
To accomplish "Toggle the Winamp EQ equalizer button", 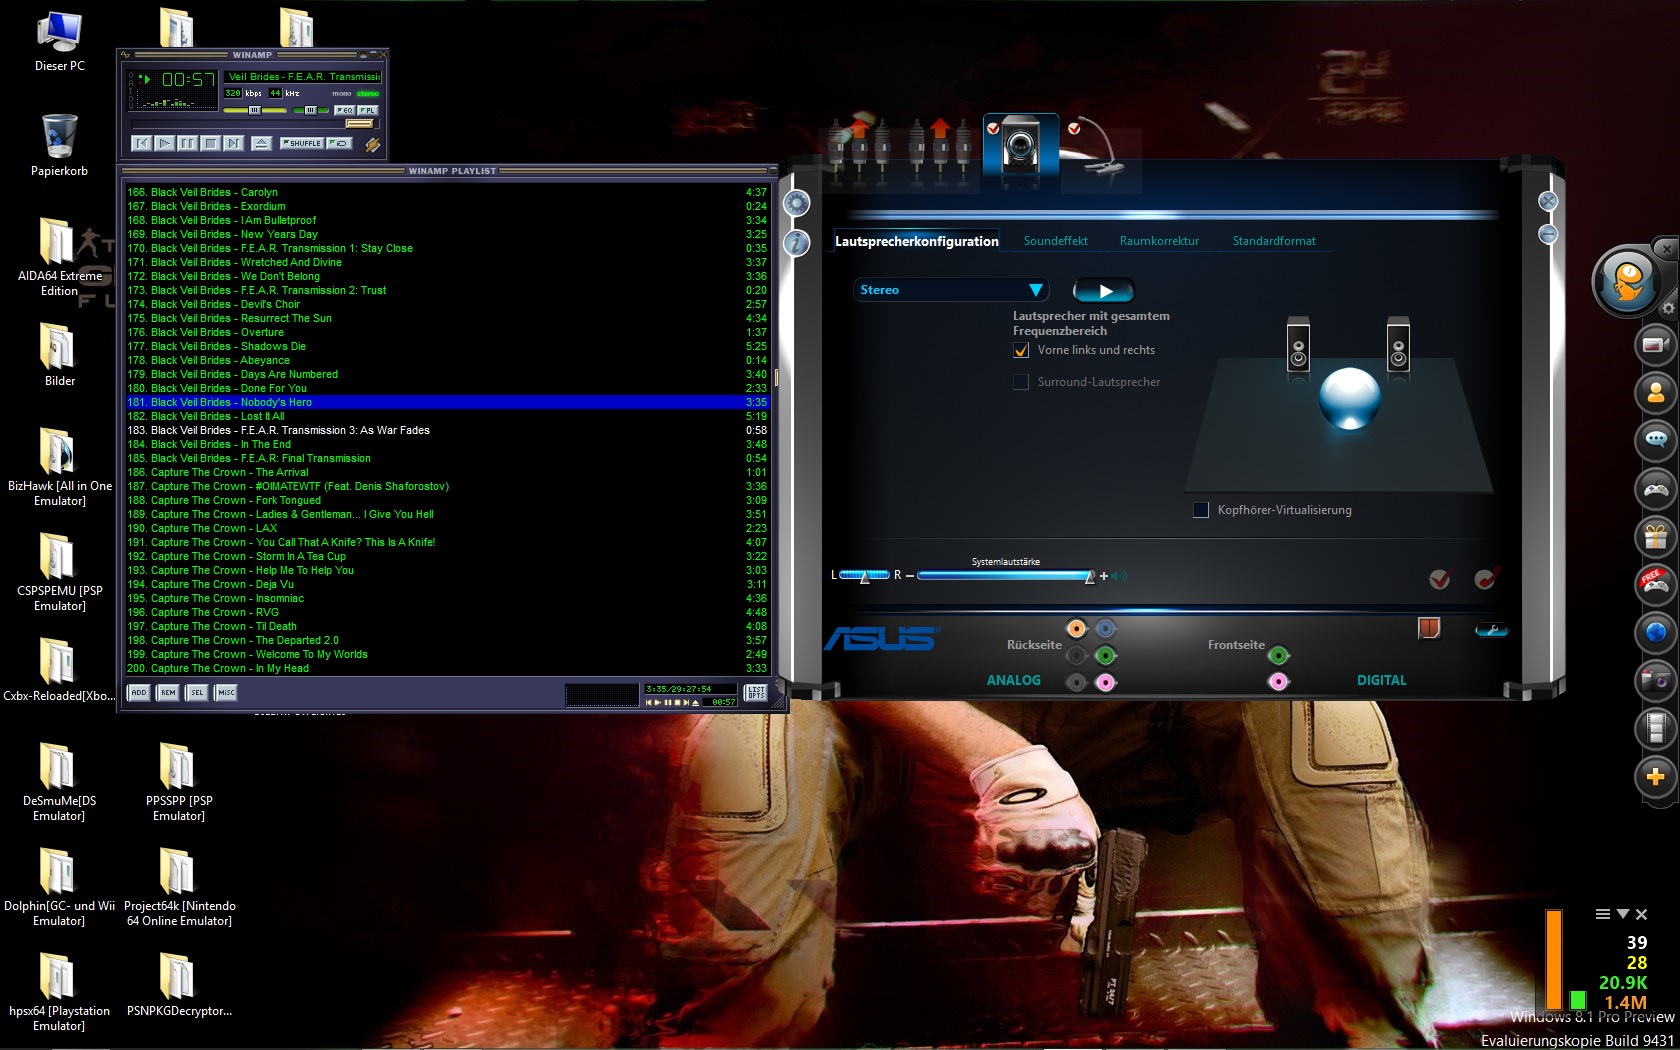I will [x=344, y=110].
